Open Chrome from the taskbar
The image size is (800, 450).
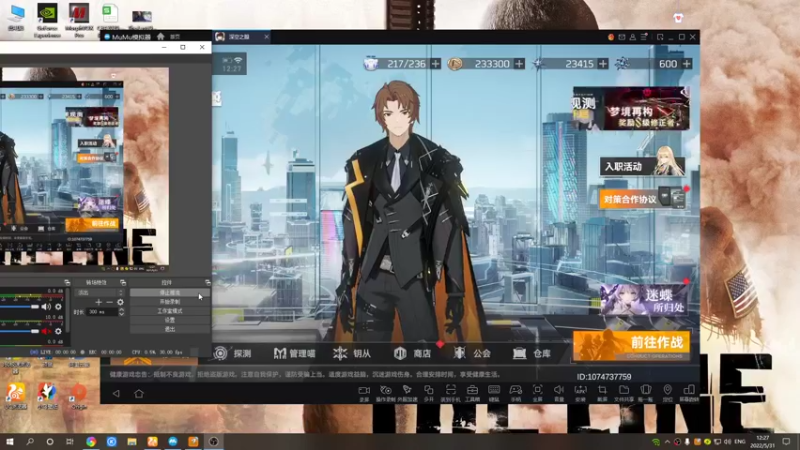point(91,441)
